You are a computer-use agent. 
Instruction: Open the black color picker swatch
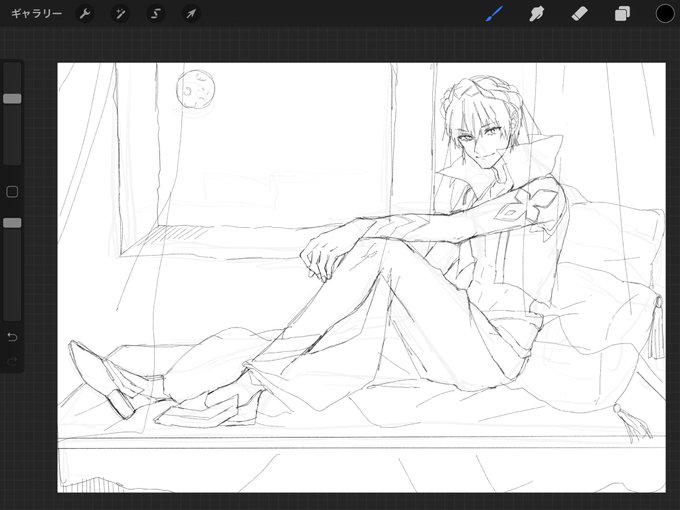[x=665, y=13]
